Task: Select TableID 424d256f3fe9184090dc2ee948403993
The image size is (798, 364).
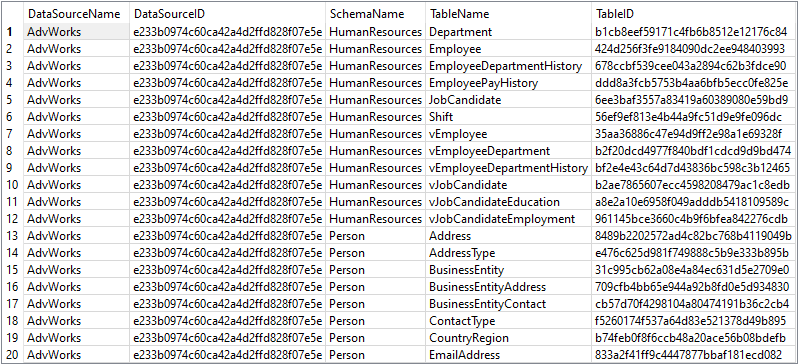Action: click(693, 49)
